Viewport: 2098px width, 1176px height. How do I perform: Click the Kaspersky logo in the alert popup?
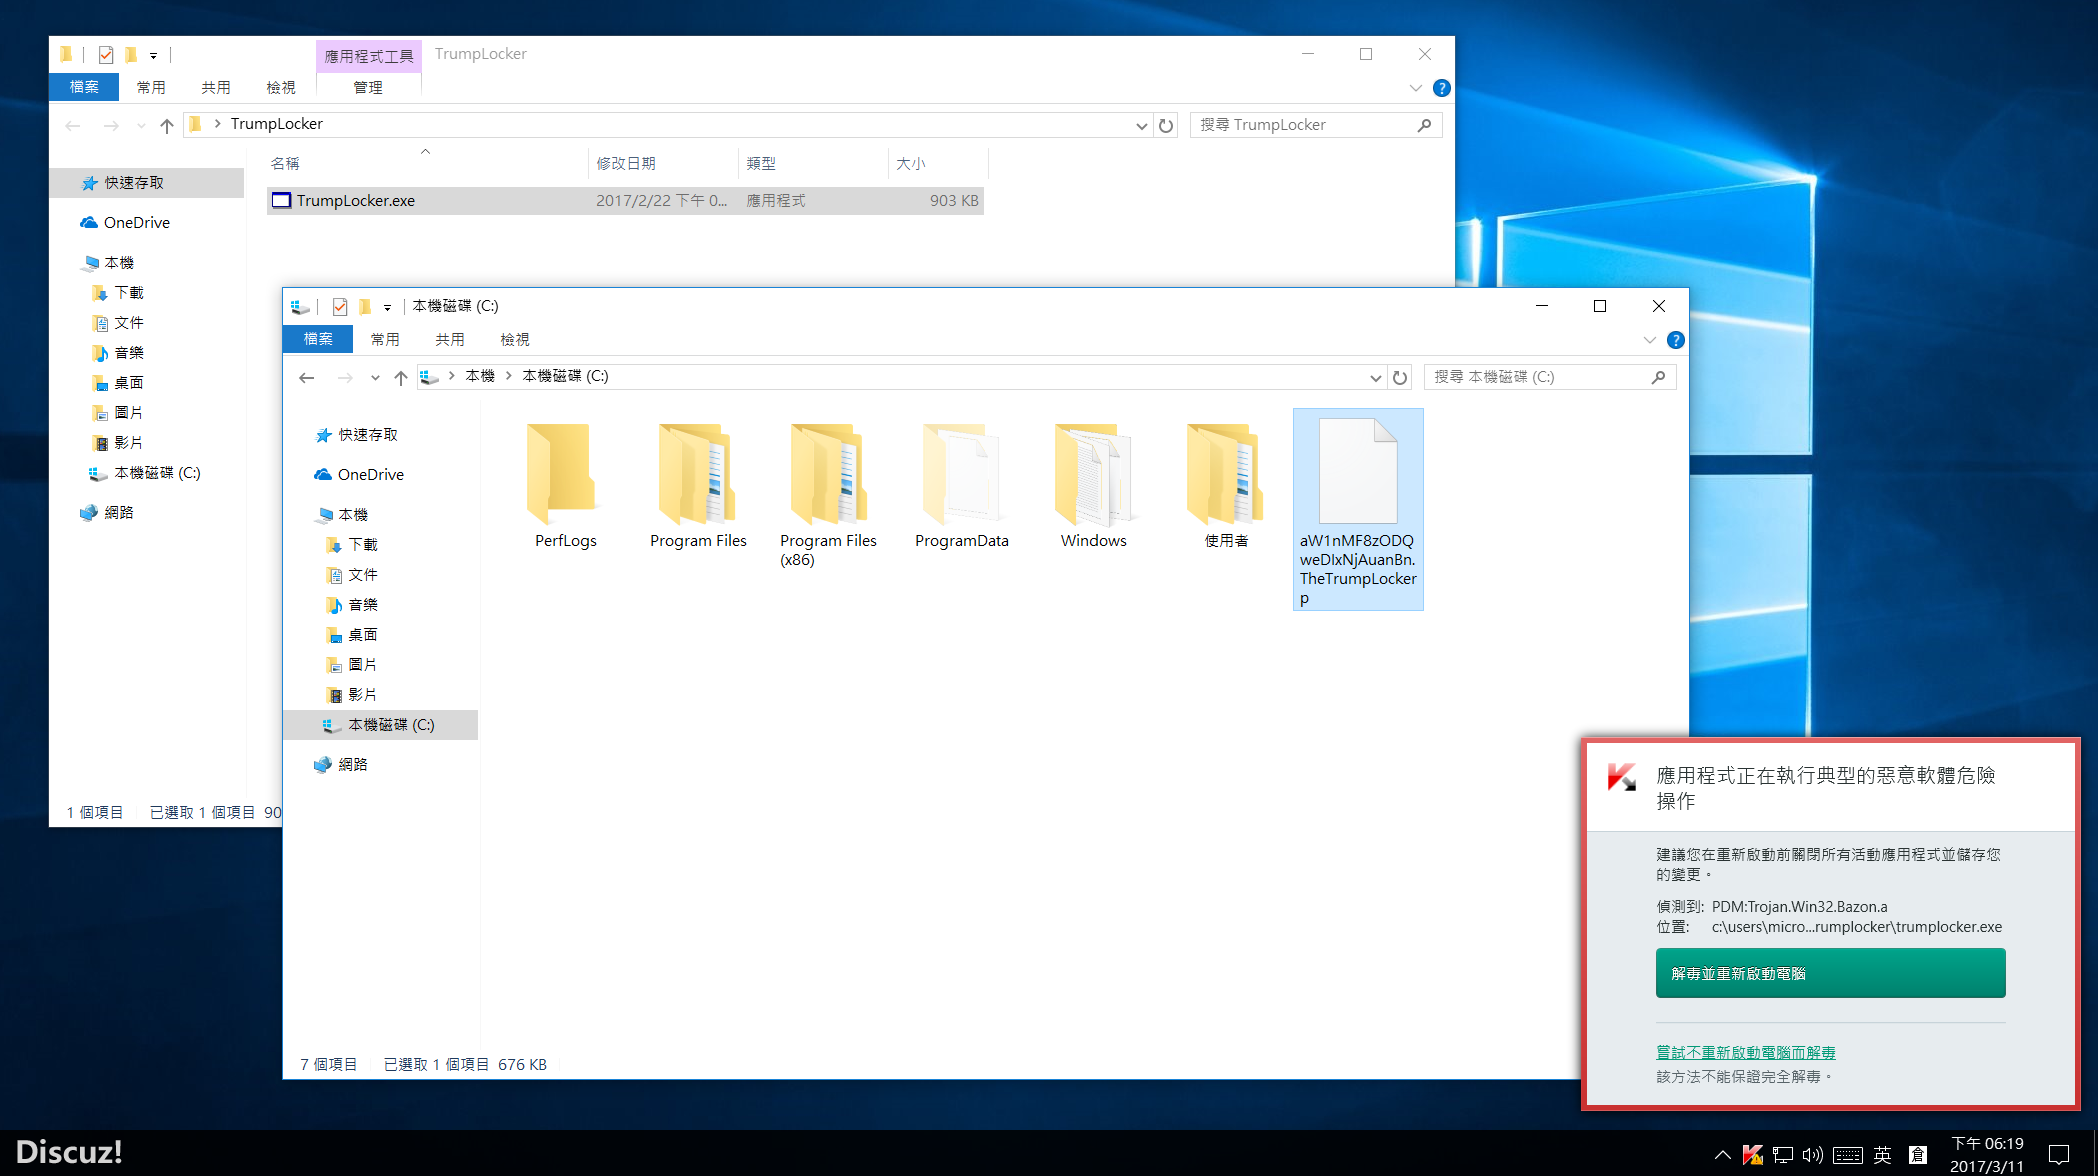coord(1622,776)
